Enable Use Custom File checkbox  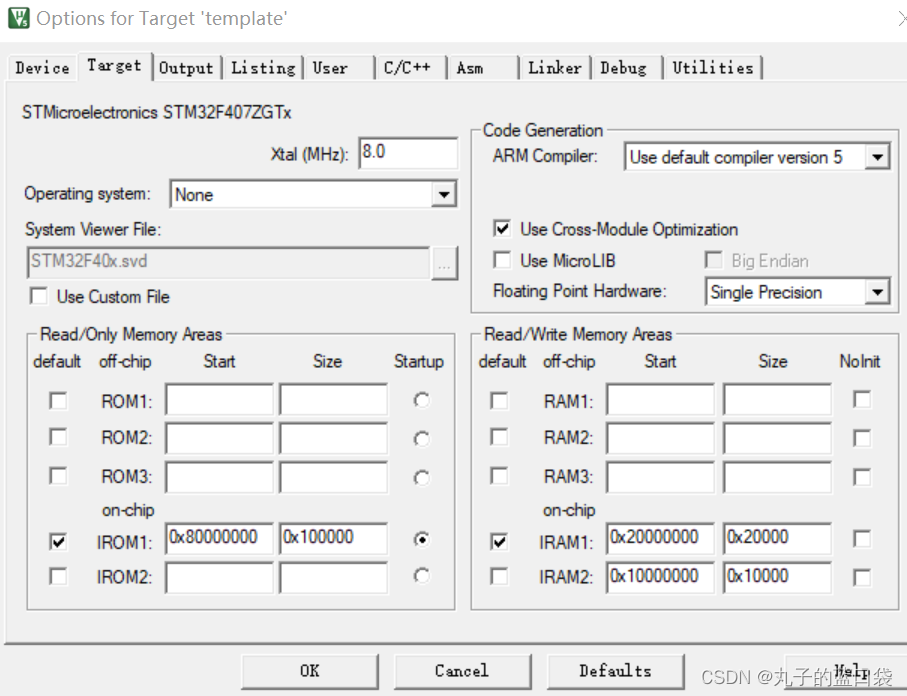(39, 296)
